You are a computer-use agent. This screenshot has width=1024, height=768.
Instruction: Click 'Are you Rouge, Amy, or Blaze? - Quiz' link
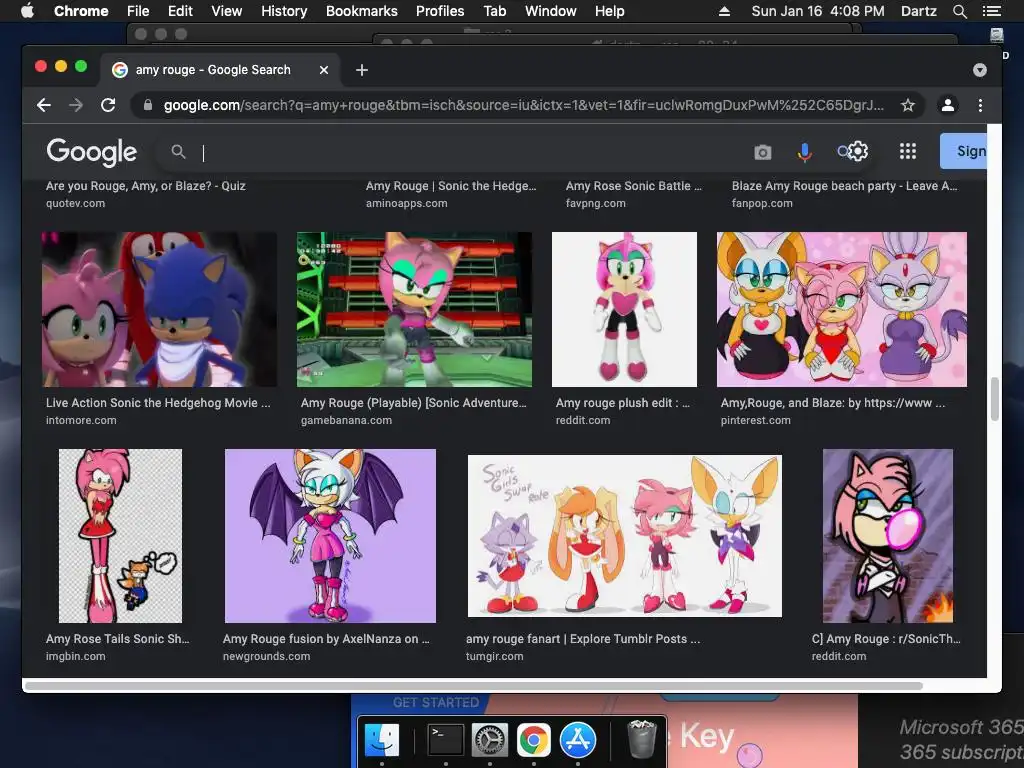146,186
